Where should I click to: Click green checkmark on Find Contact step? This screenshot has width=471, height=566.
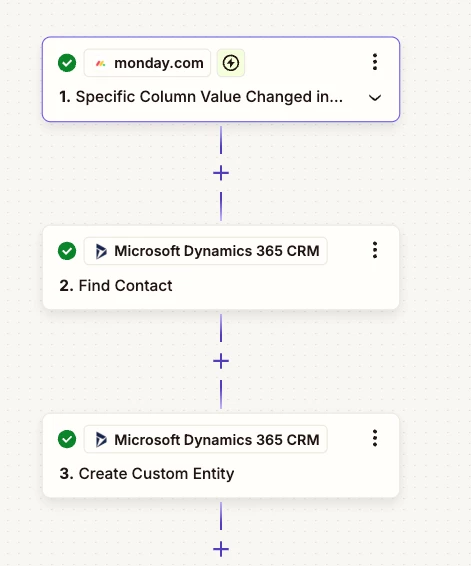click(x=67, y=251)
